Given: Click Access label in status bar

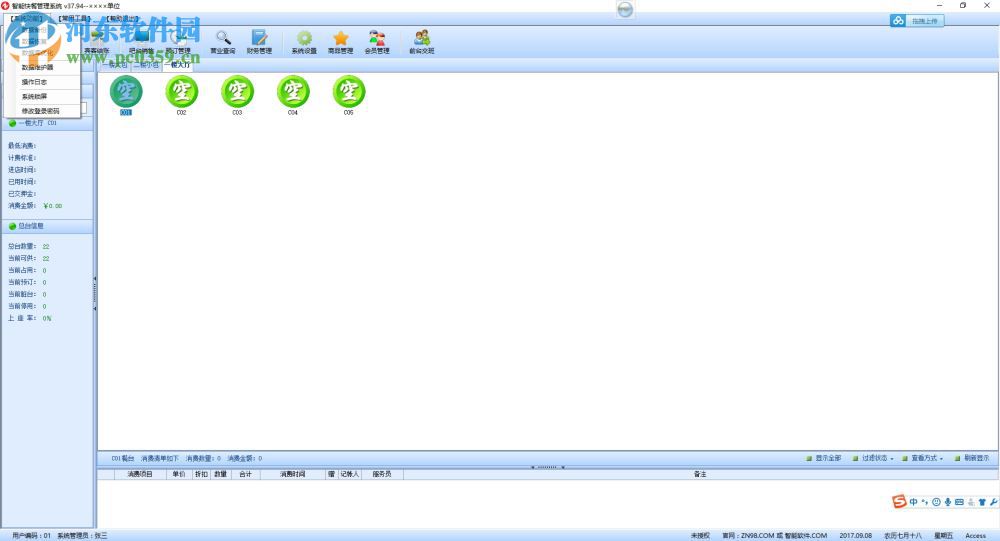Looking at the screenshot, I should (976, 536).
